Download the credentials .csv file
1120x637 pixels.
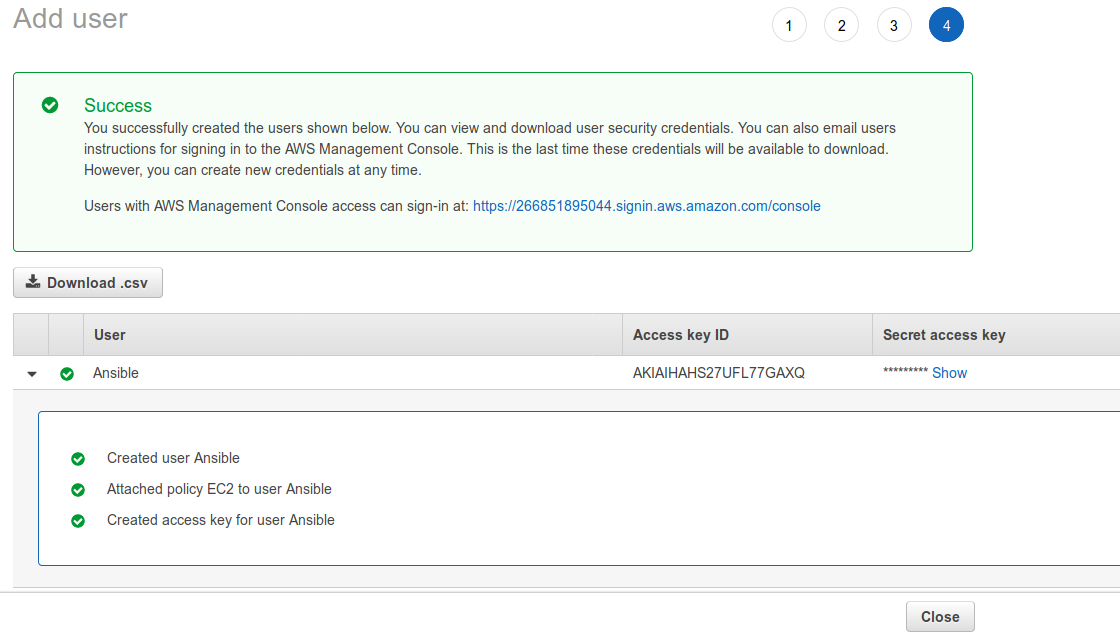click(88, 283)
